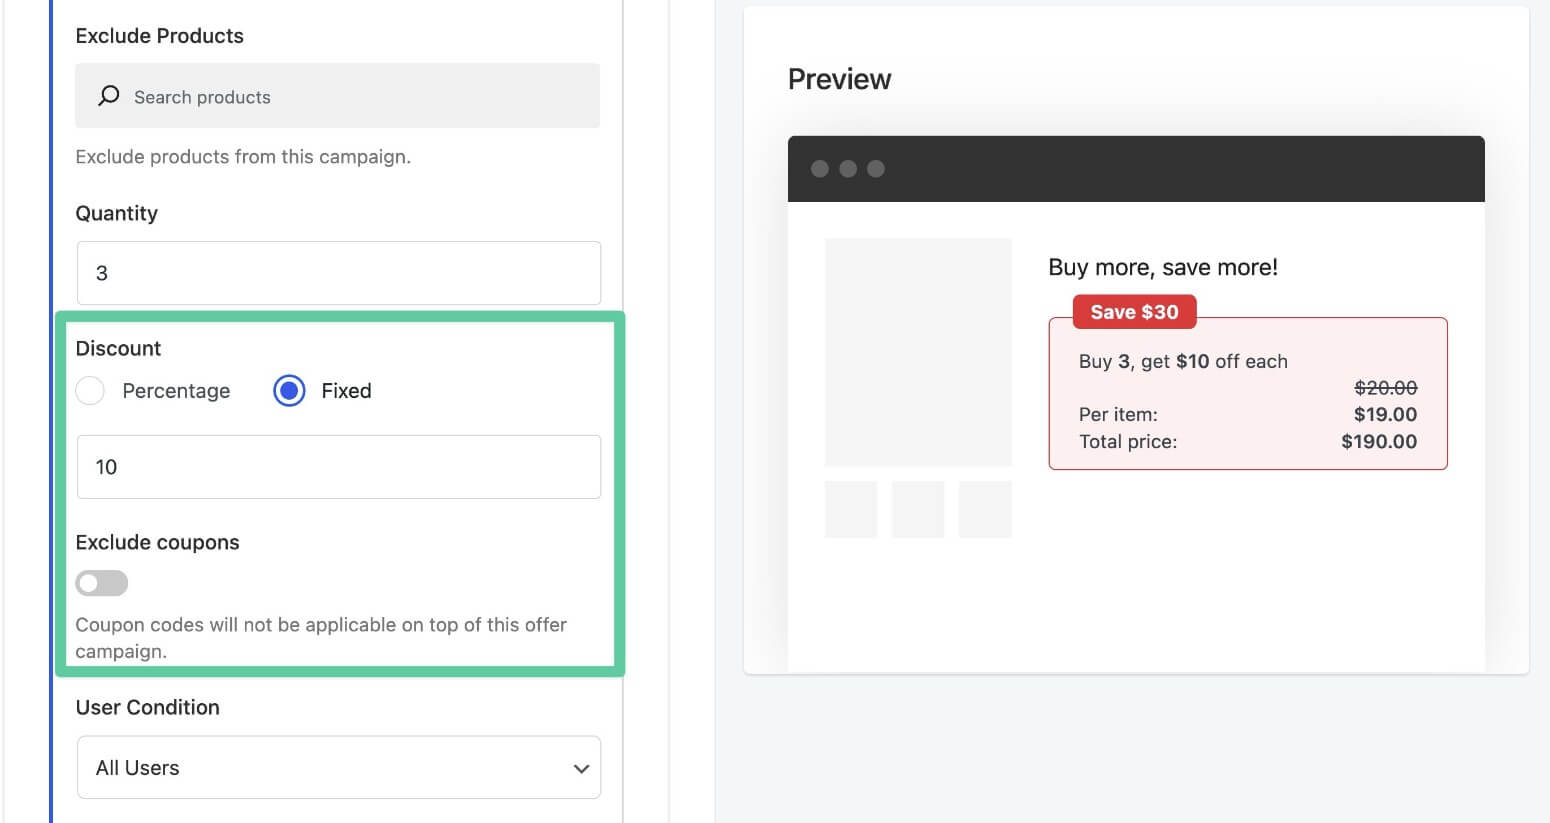Click the 'Buy more, save more!' heading
The image size is (1550, 823).
pos(1163,267)
